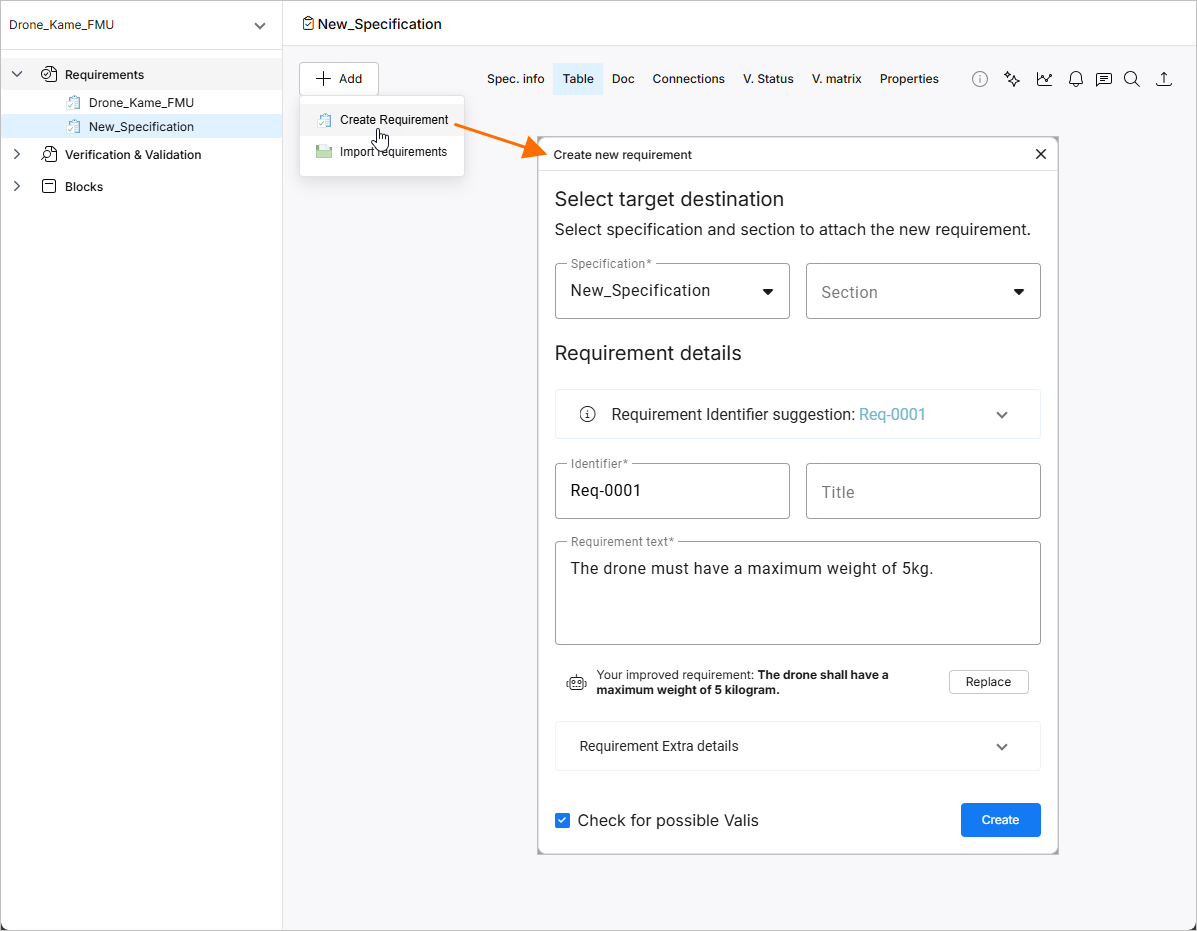1197x931 pixels.
Task: Click the export upload icon
Action: click(1164, 79)
